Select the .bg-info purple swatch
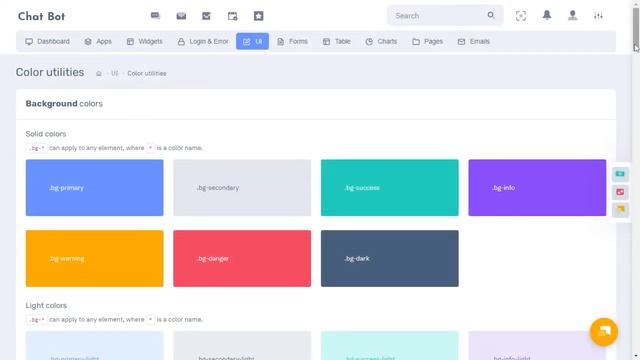The image size is (640, 360). click(x=537, y=188)
